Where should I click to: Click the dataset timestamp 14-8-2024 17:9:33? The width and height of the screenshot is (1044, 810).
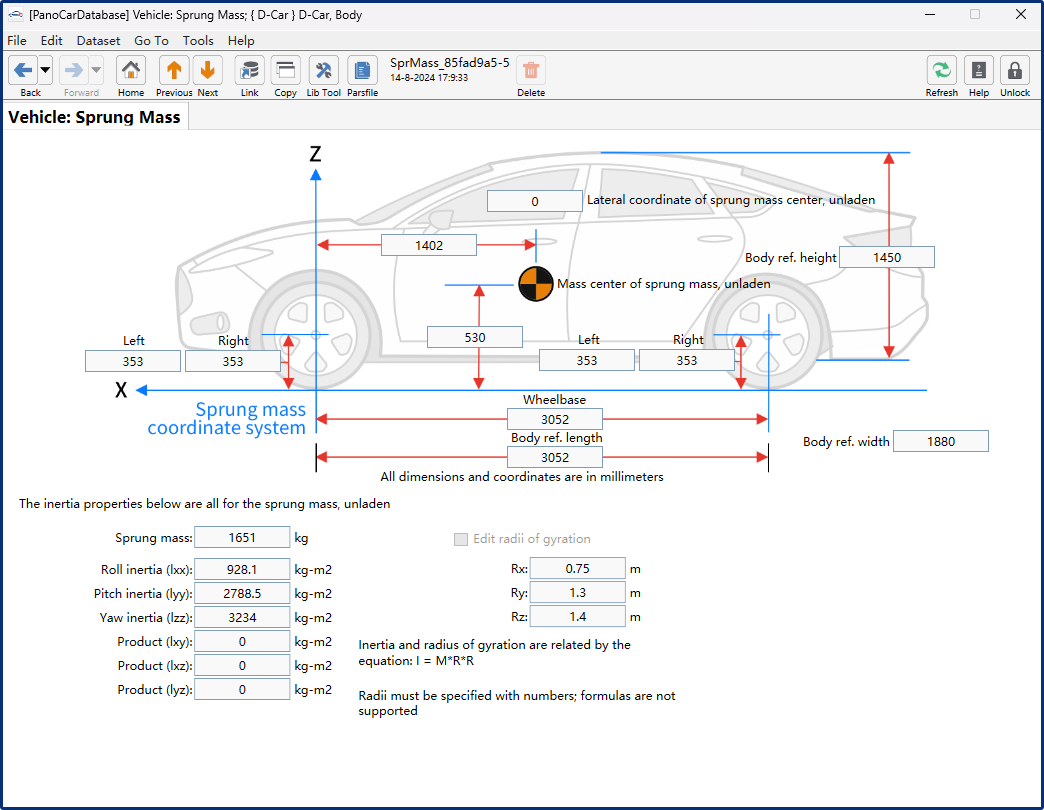click(x=429, y=78)
